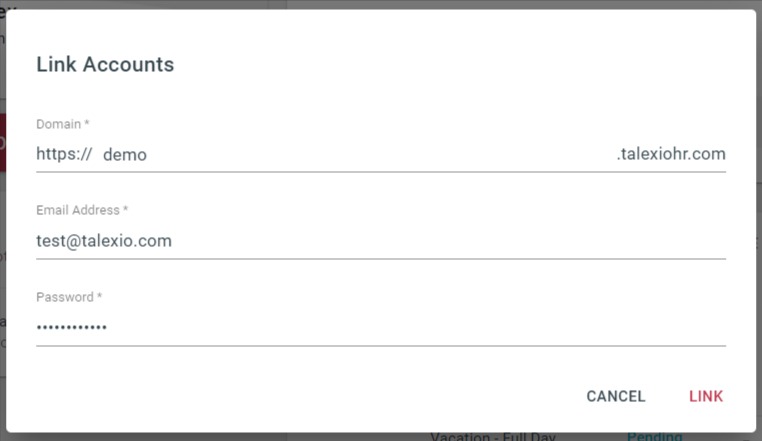Image resolution: width=762 pixels, height=441 pixels.
Task: Click the "test@talexio.com" email text
Action: coord(104,241)
